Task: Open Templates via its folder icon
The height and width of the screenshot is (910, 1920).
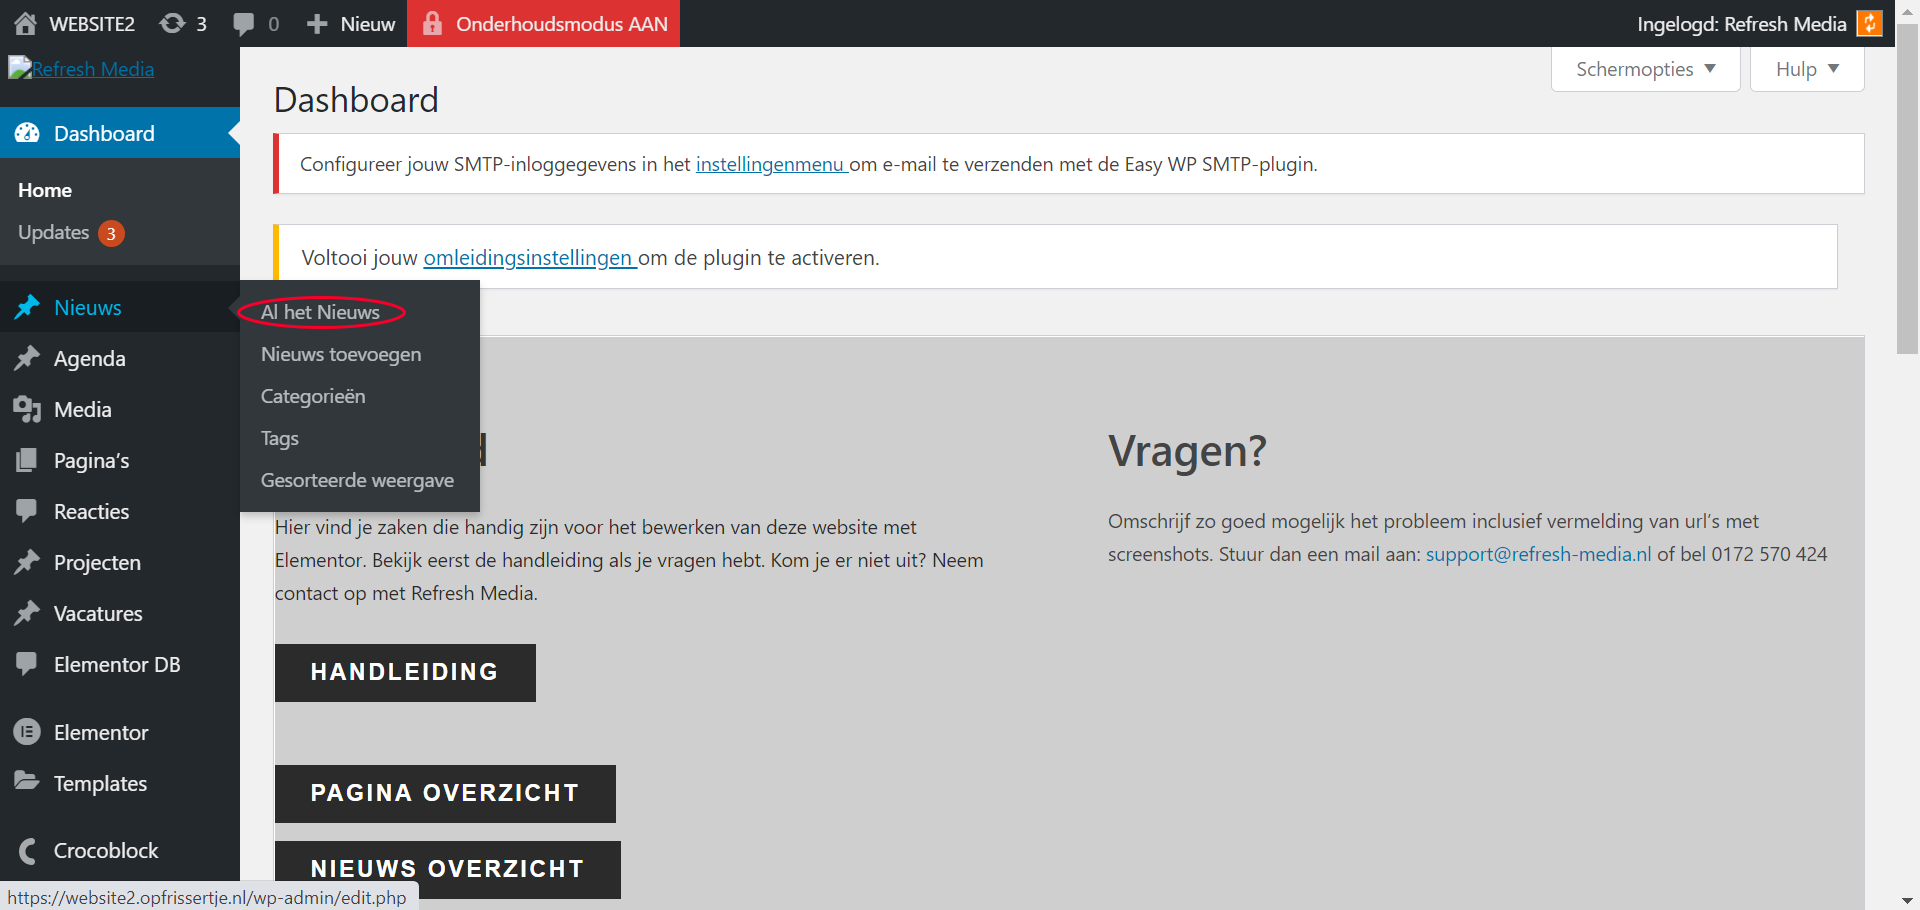Action: 27,782
